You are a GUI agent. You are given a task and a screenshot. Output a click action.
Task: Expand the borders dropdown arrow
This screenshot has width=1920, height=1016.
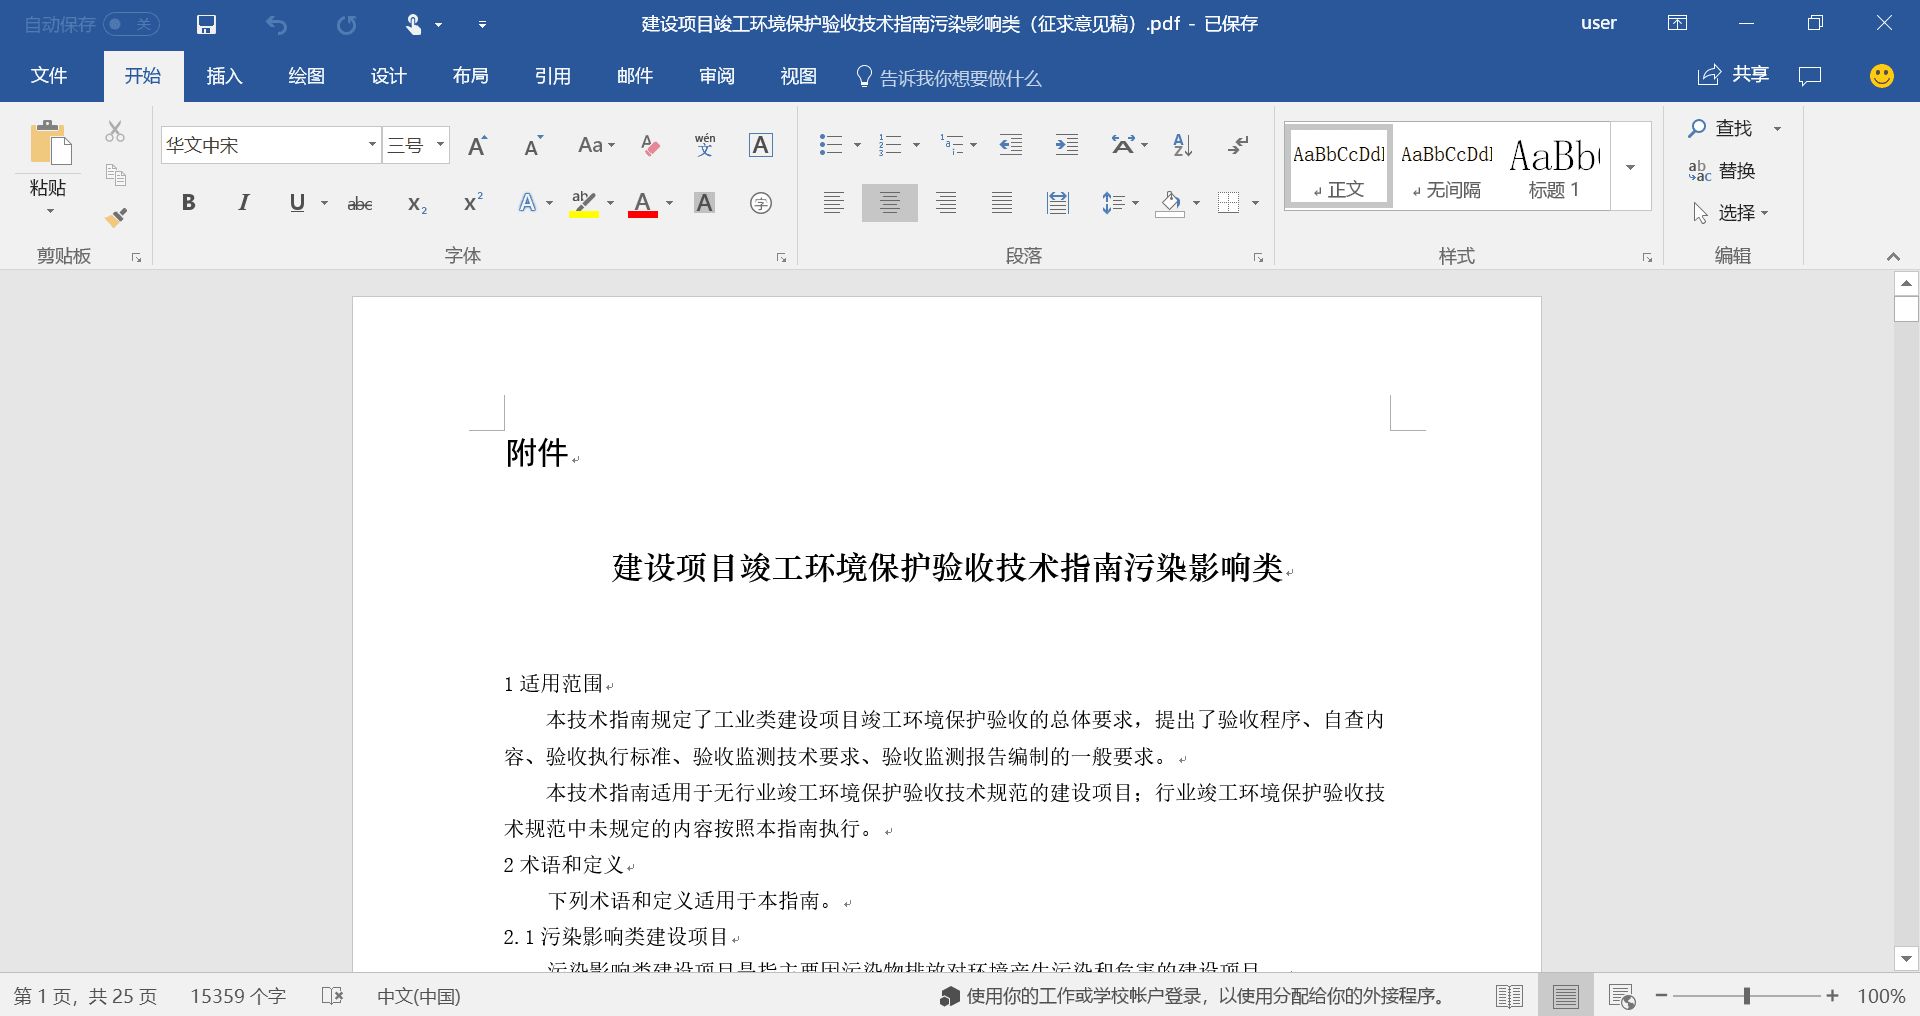click(x=1255, y=203)
